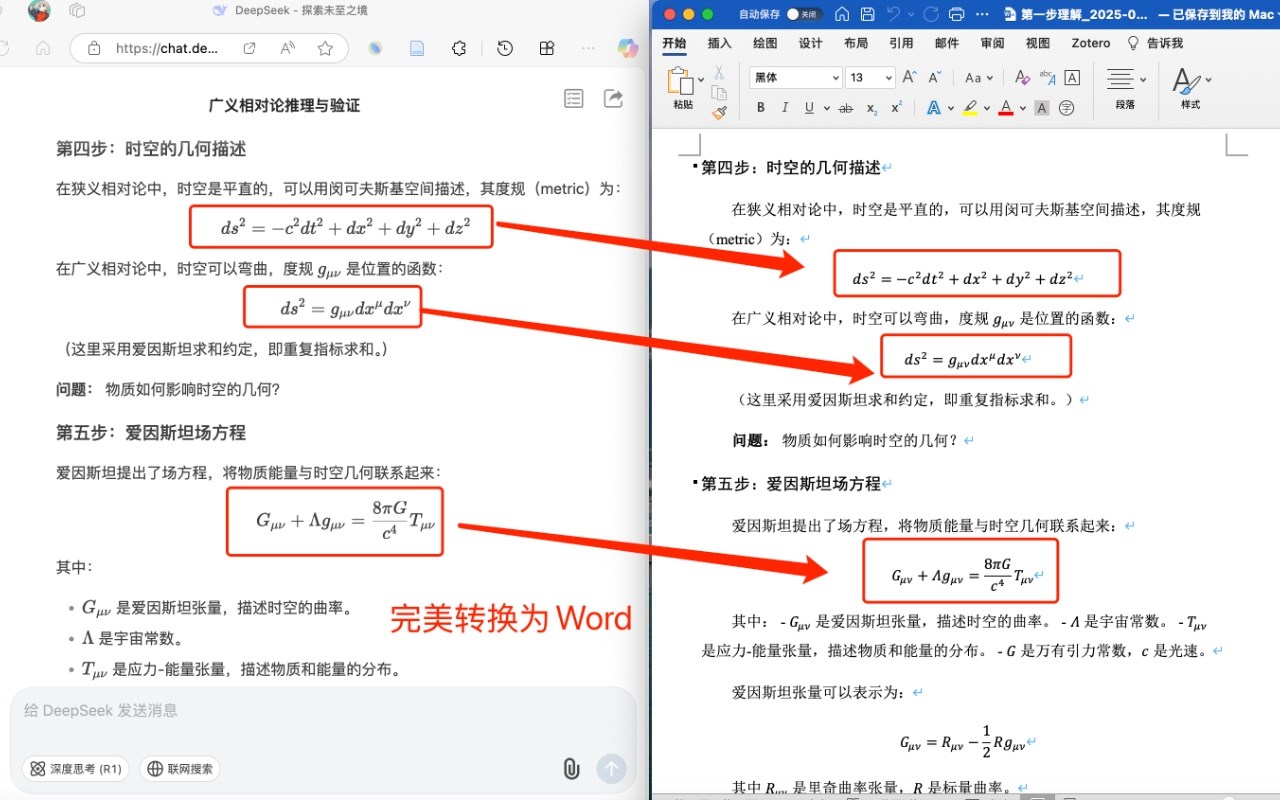Screen dimensions: 1280x800
Task: Click the paperclip attachment icon in DeepSeek
Action: [570, 768]
